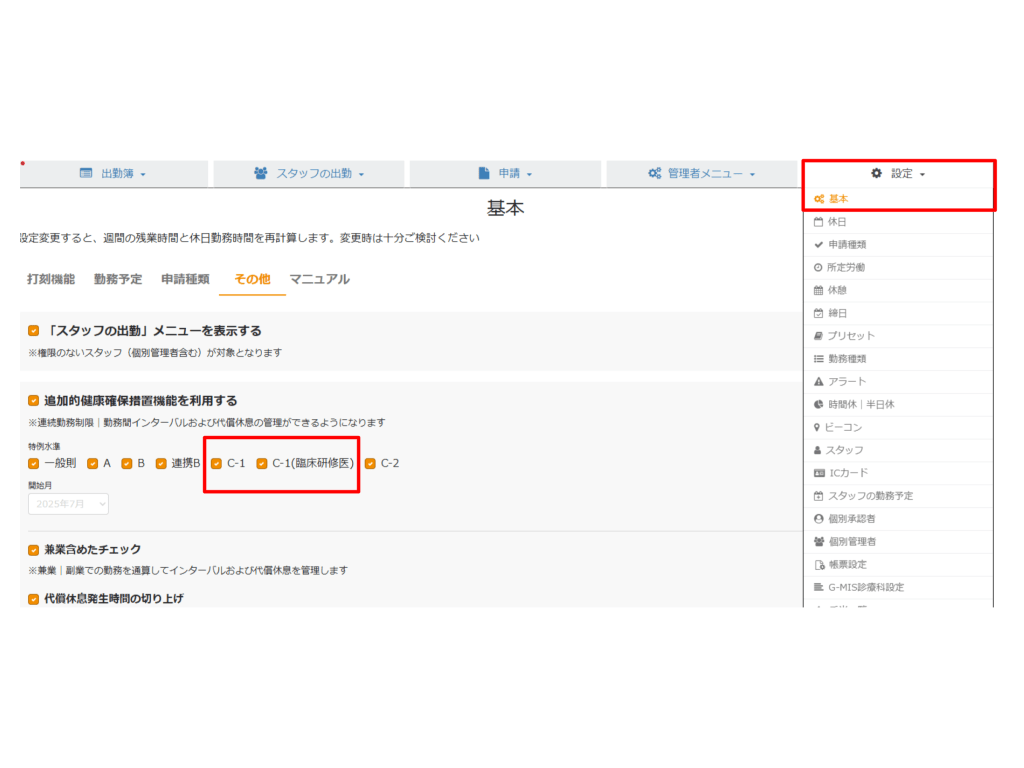Click the clock icon next to 所定労働

pyautogui.click(x=819, y=268)
